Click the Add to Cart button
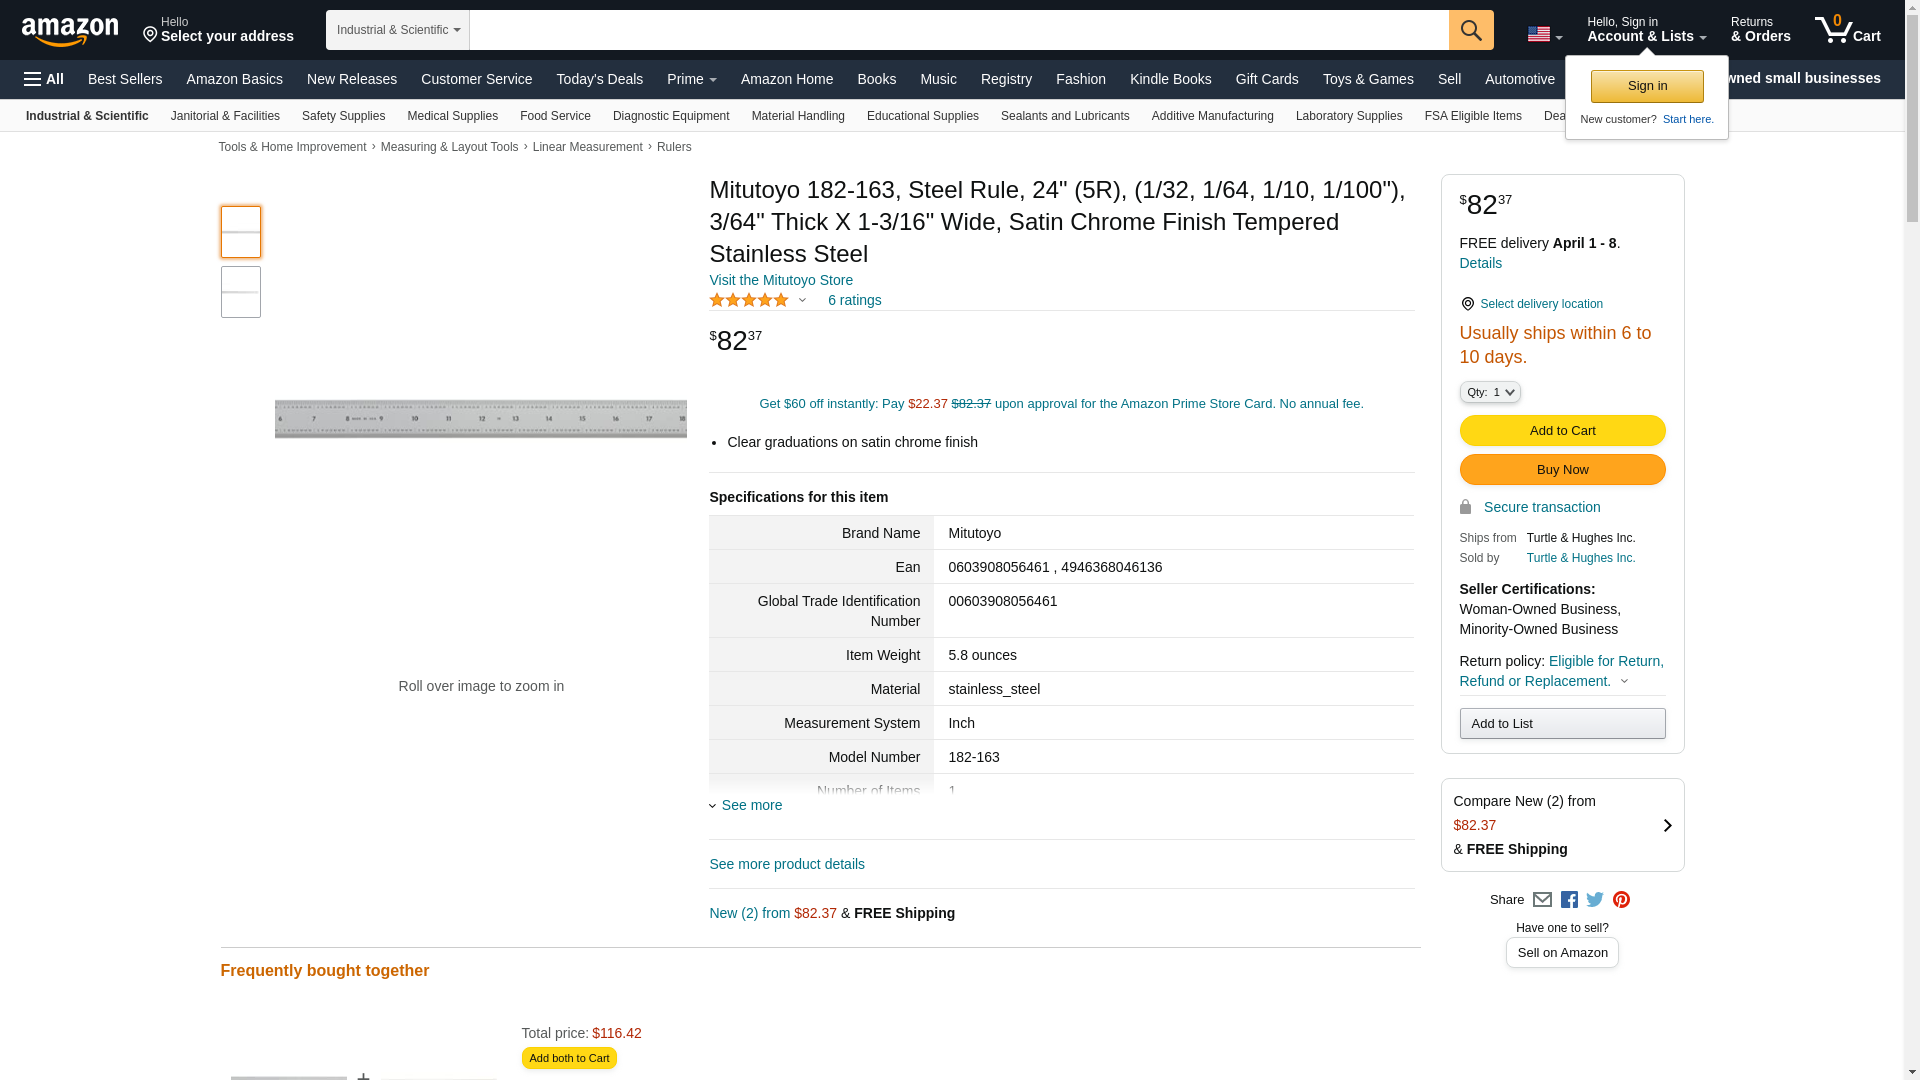This screenshot has width=1920, height=1080. pyautogui.click(x=1562, y=431)
